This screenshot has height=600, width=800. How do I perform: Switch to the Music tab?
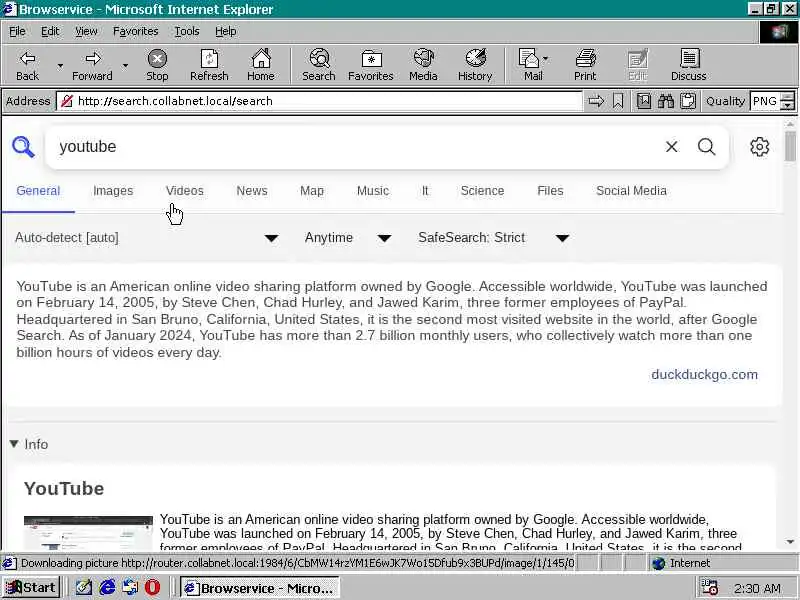(x=373, y=191)
